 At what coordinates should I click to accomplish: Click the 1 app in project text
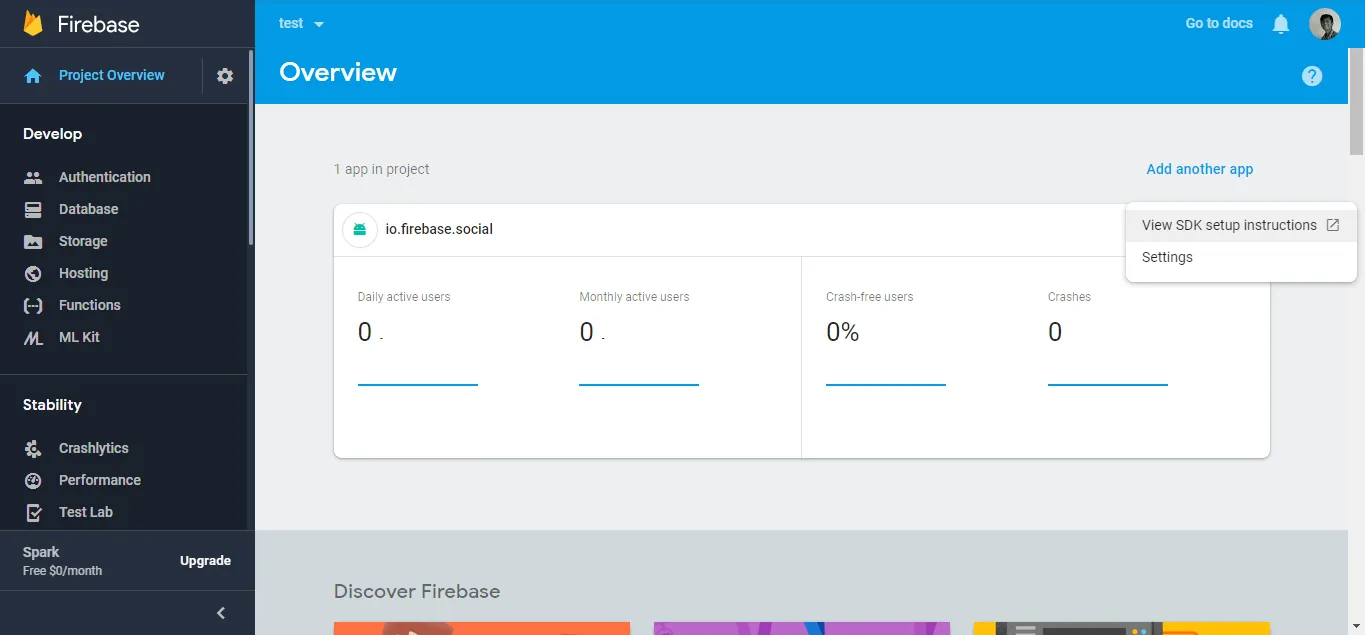point(381,169)
